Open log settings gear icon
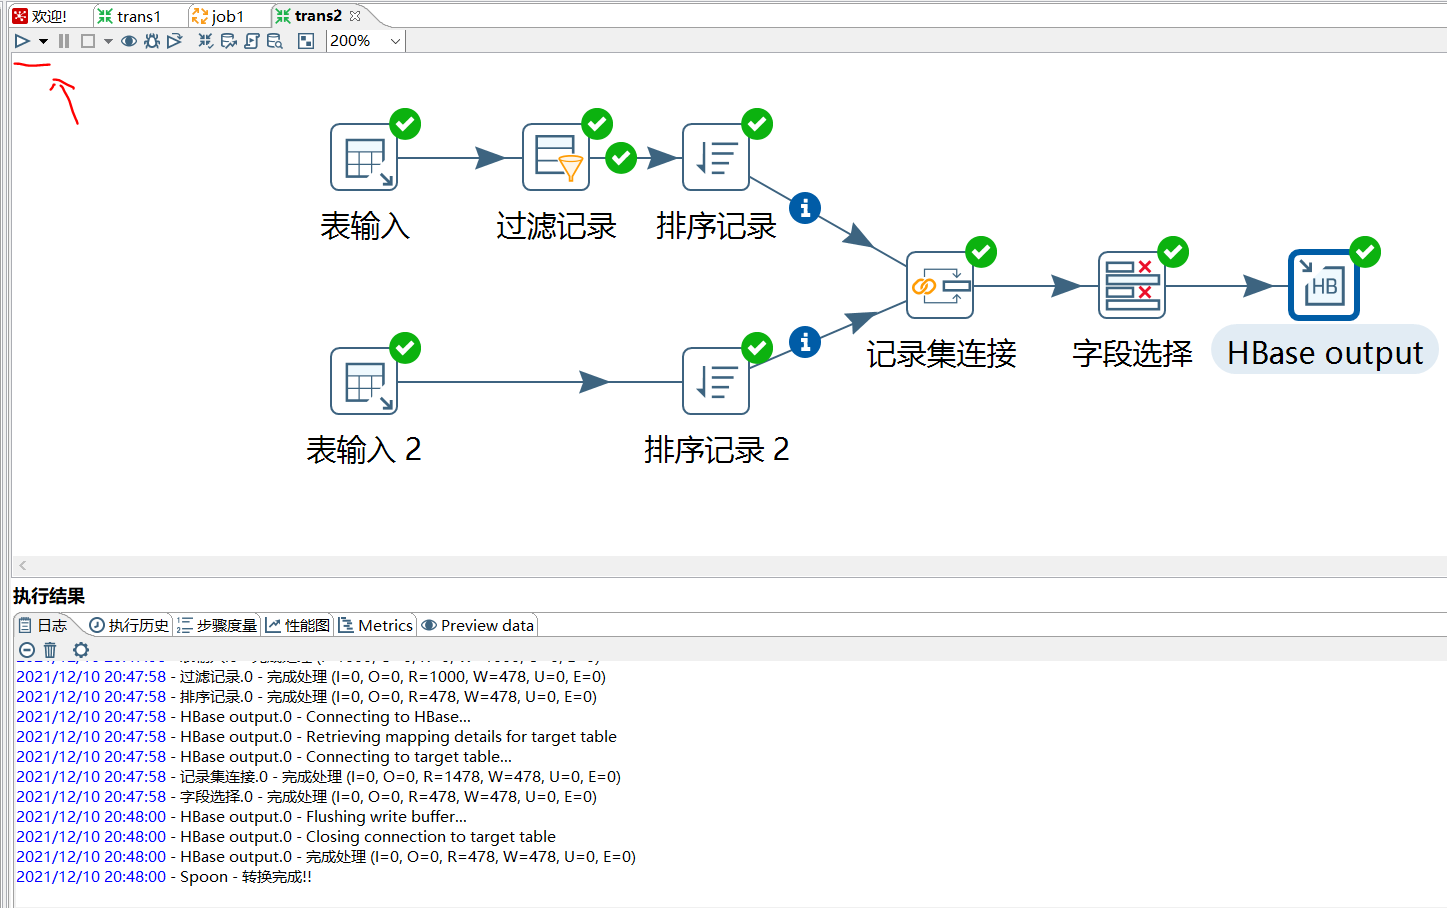The image size is (1447, 908). 81,650
